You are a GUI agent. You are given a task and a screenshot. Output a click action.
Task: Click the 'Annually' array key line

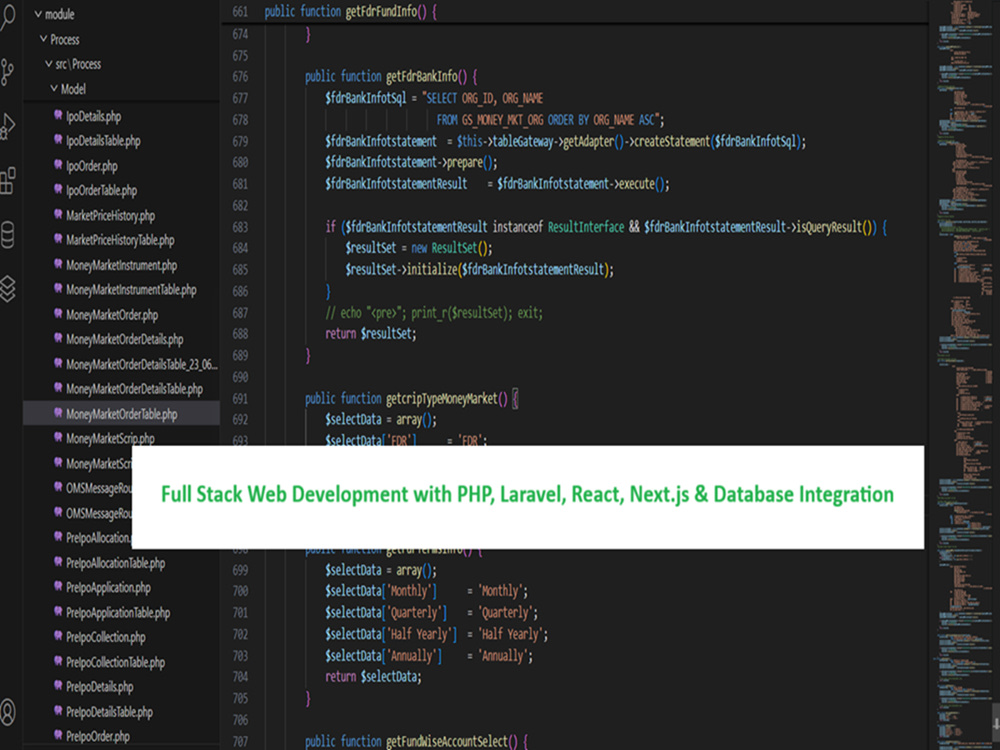coord(429,656)
